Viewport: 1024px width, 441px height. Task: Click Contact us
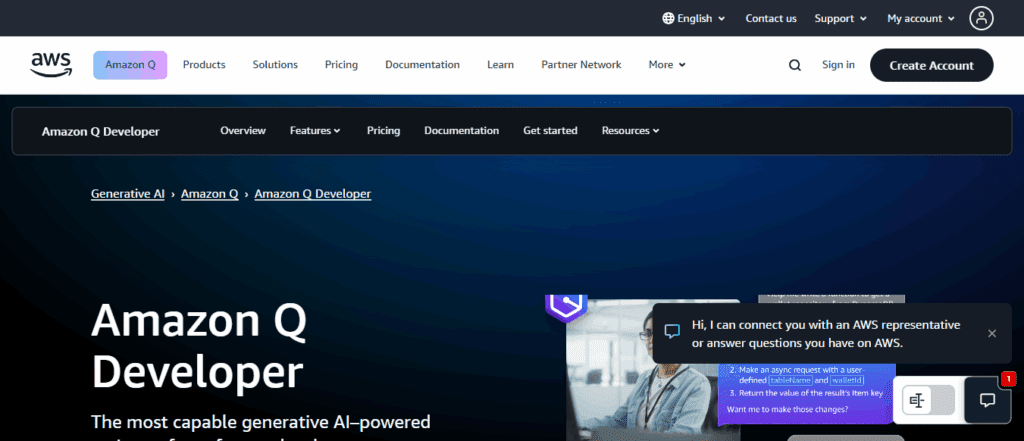(771, 18)
